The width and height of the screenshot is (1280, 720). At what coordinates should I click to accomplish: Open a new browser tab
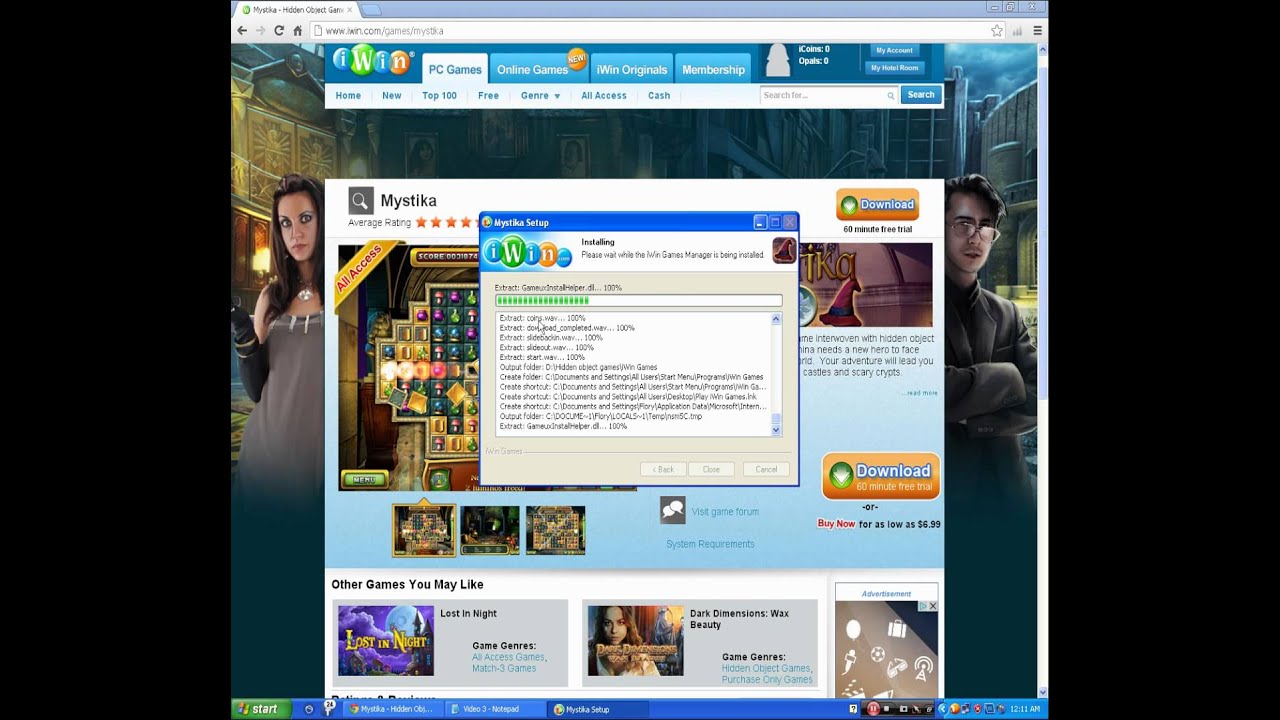370,10
